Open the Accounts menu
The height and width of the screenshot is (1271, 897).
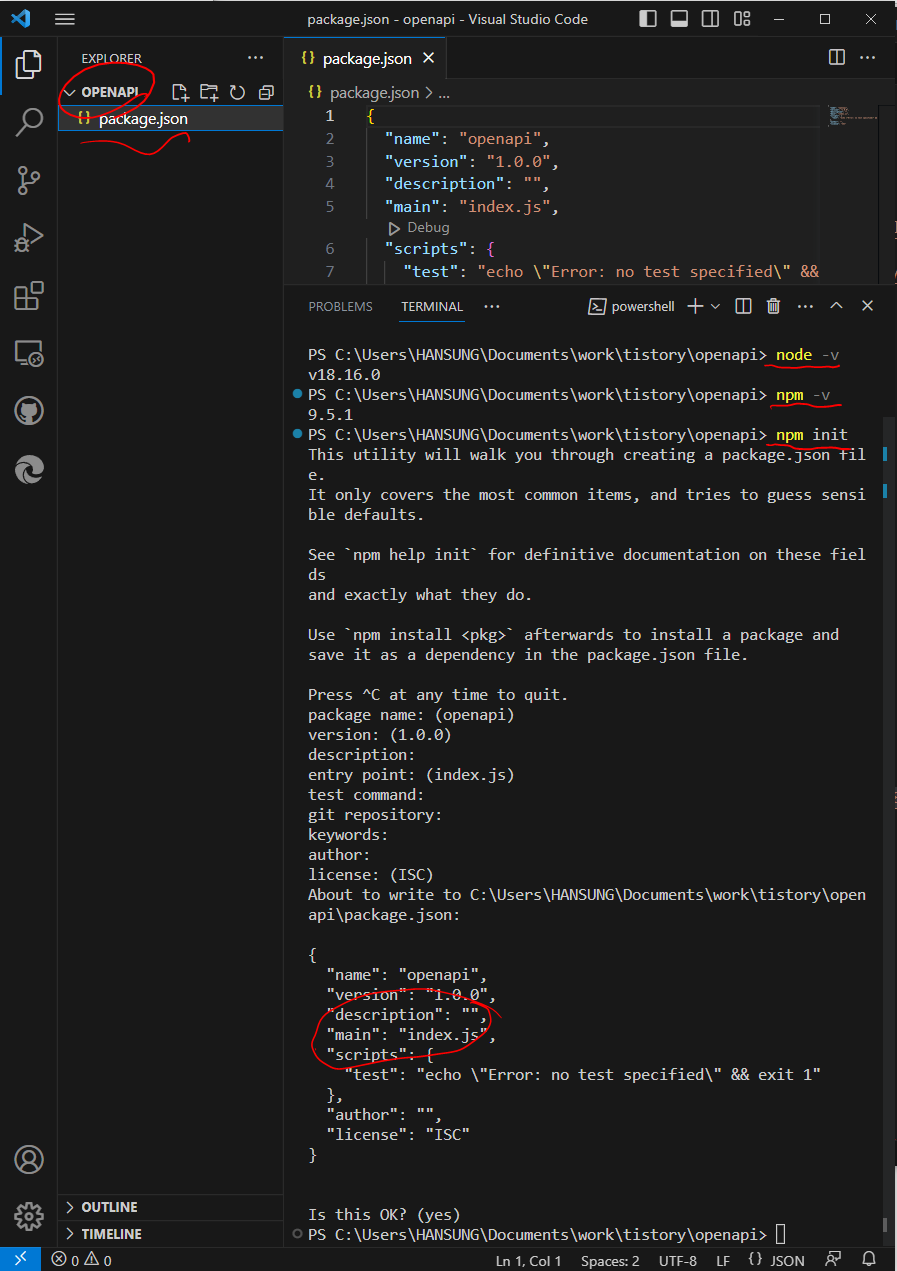[29, 1160]
